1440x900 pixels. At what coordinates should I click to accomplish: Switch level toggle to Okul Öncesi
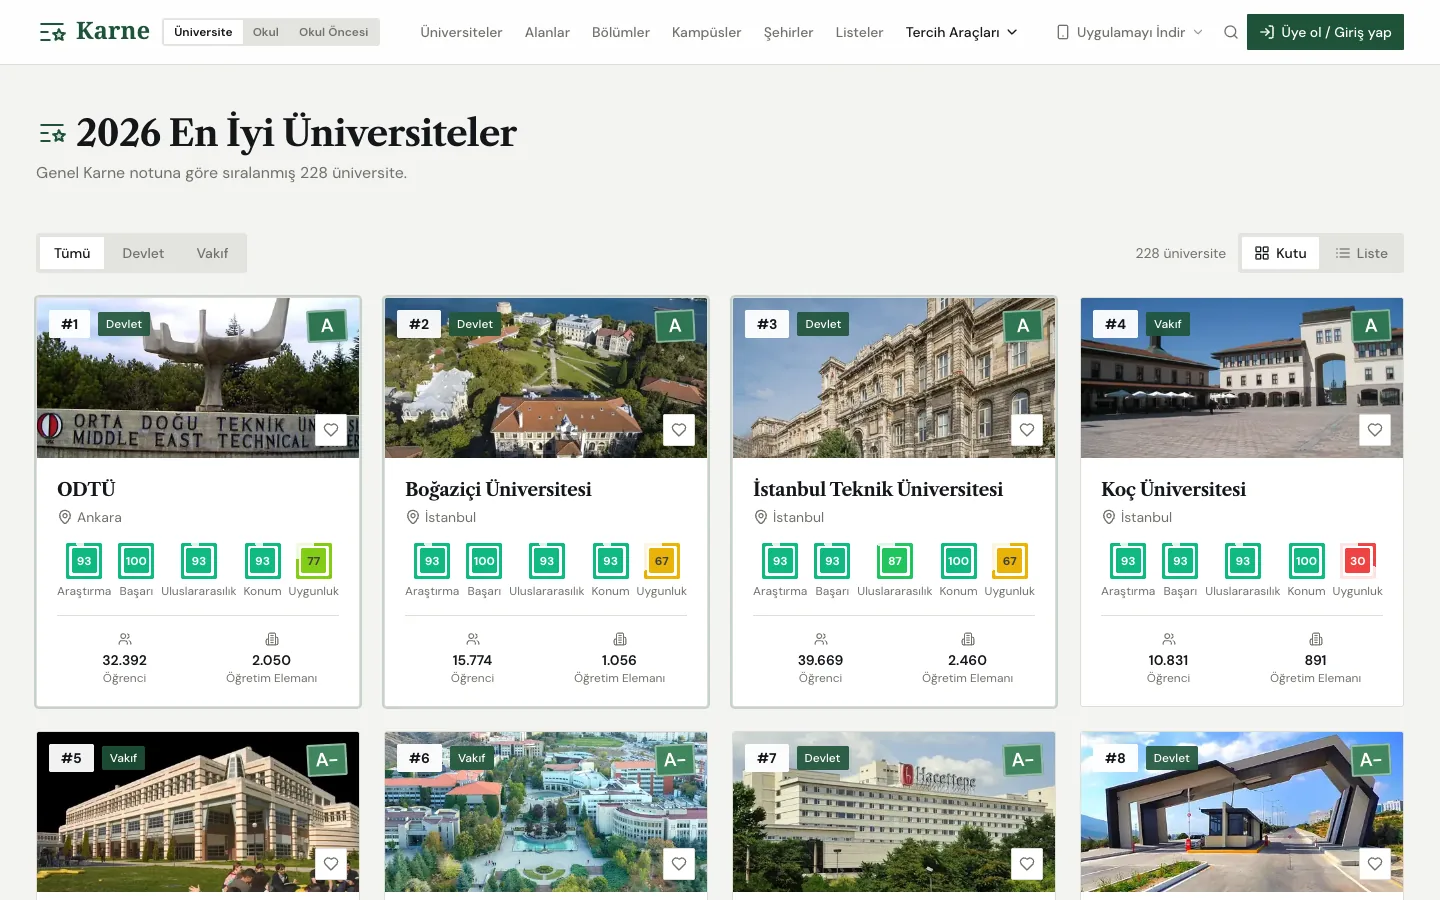[x=334, y=32]
